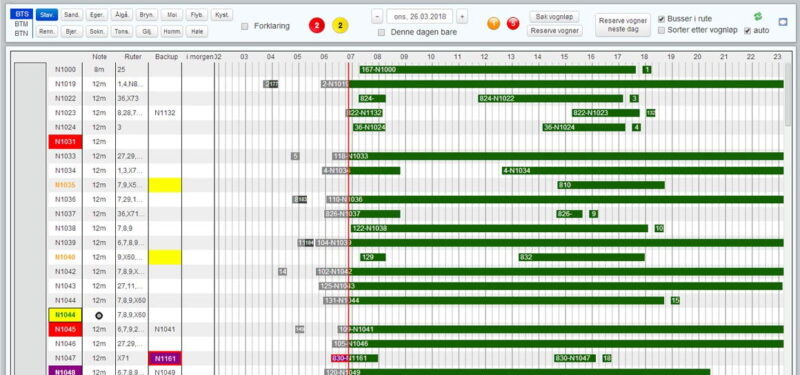Click Reserve vogner neste dag button
Image resolution: width=800 pixels, height=375 pixels.
[x=623, y=24]
